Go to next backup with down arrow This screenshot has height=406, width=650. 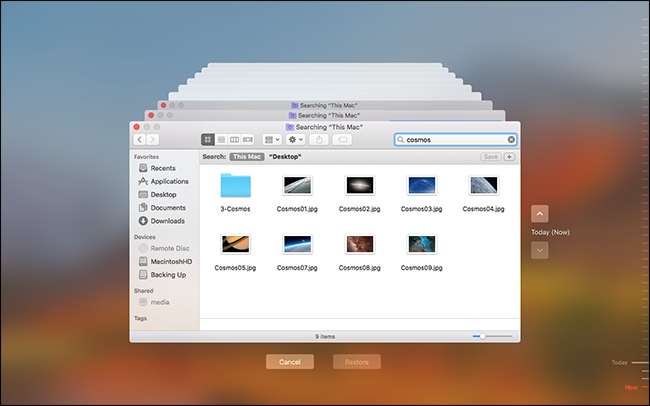point(540,251)
